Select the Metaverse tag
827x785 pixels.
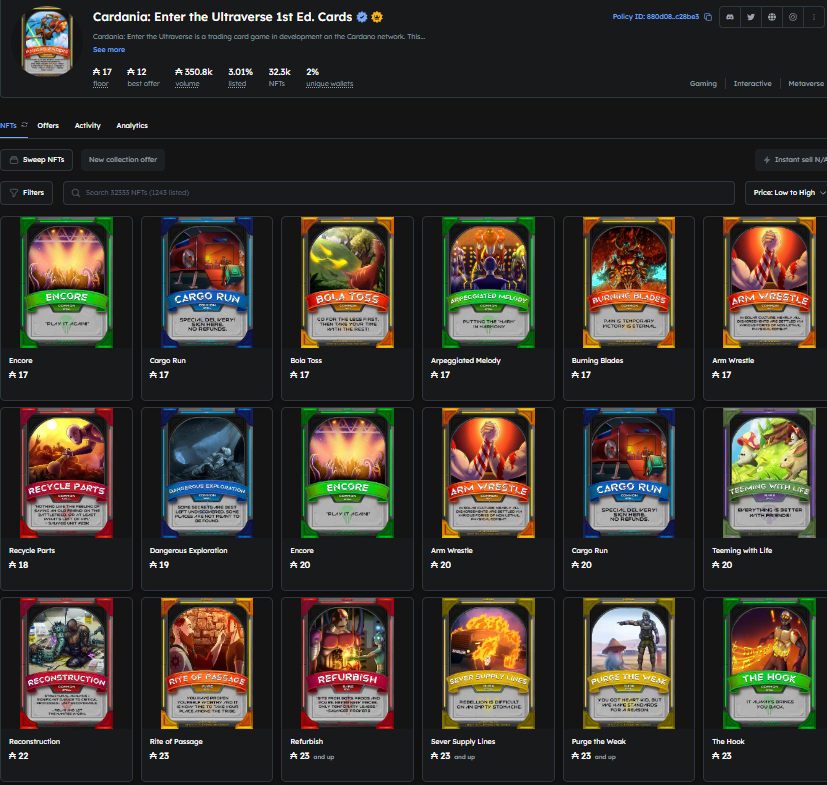click(x=806, y=83)
